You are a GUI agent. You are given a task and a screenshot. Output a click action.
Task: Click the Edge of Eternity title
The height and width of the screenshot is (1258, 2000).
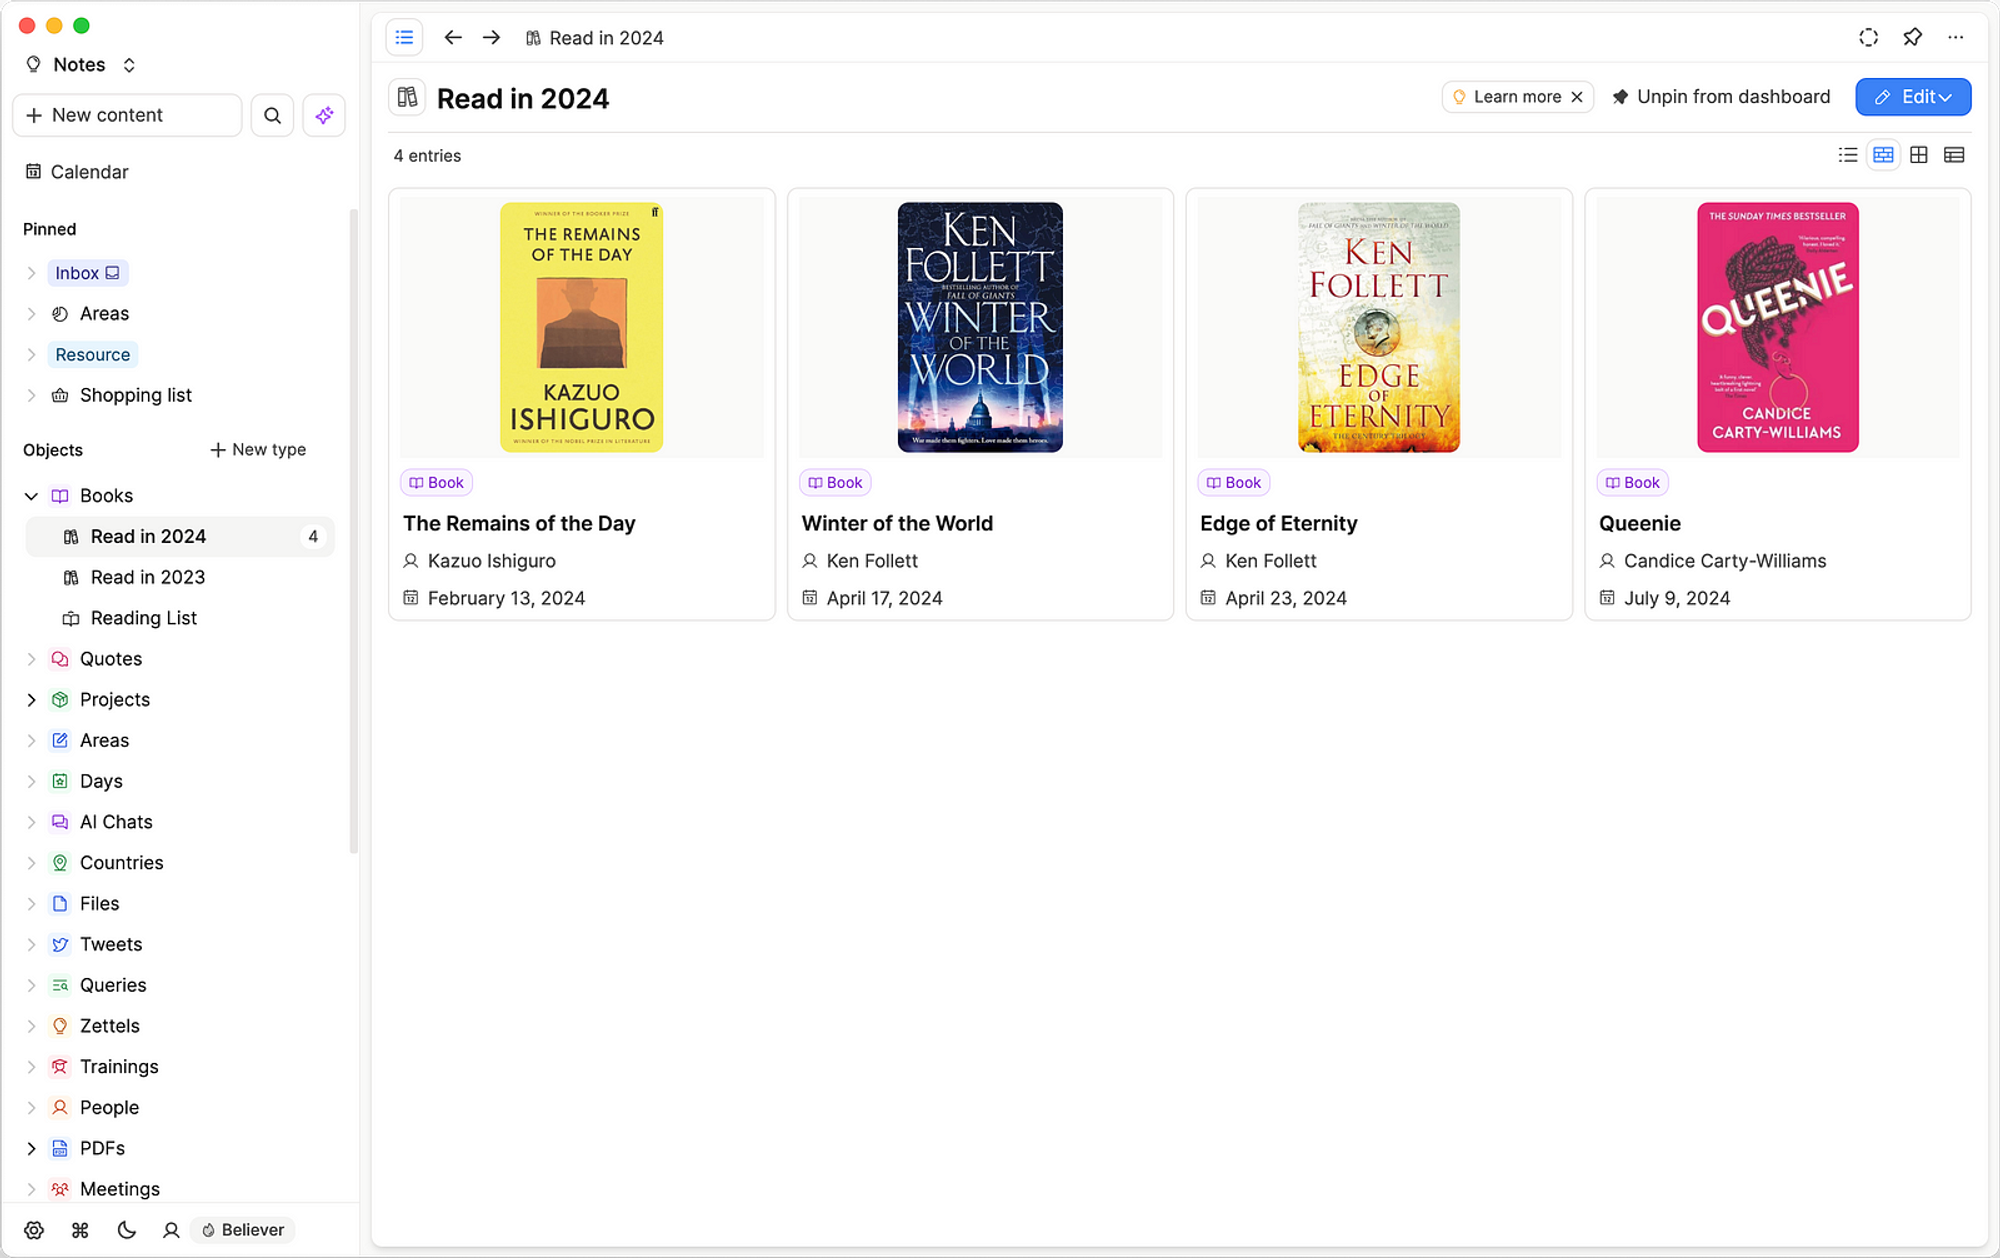pyautogui.click(x=1278, y=524)
